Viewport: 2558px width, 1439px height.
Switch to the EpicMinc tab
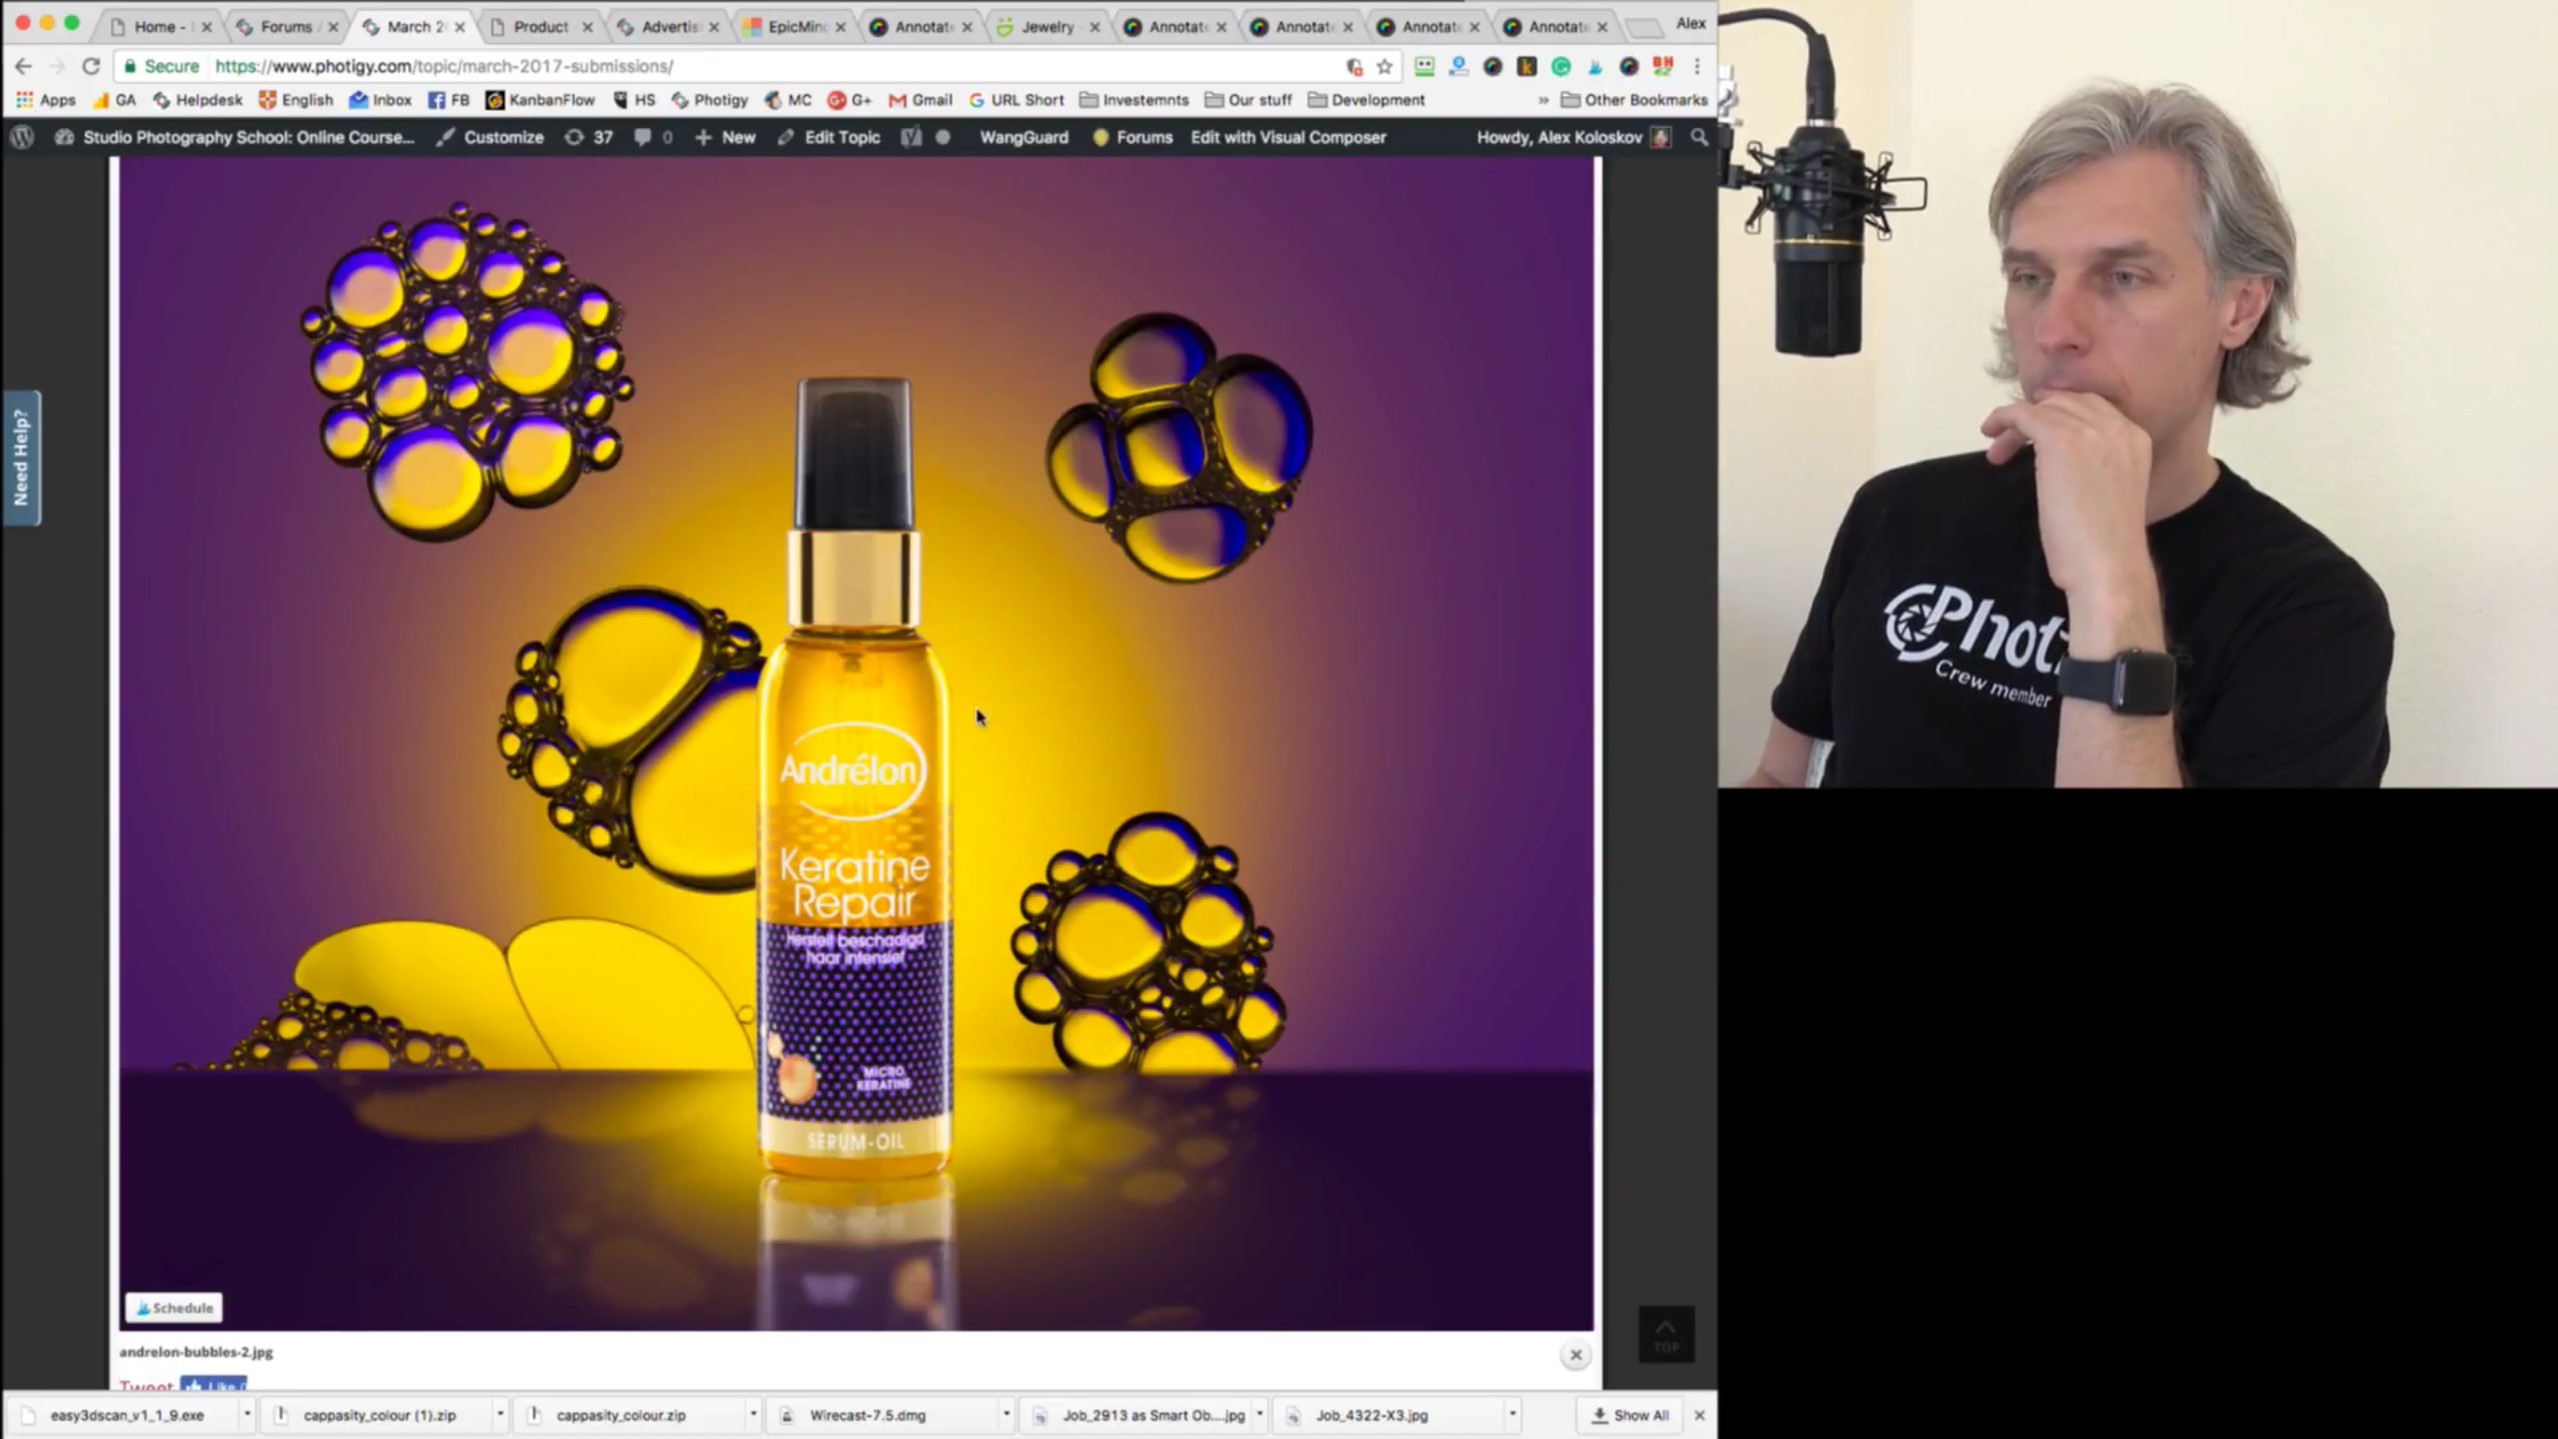[795, 27]
